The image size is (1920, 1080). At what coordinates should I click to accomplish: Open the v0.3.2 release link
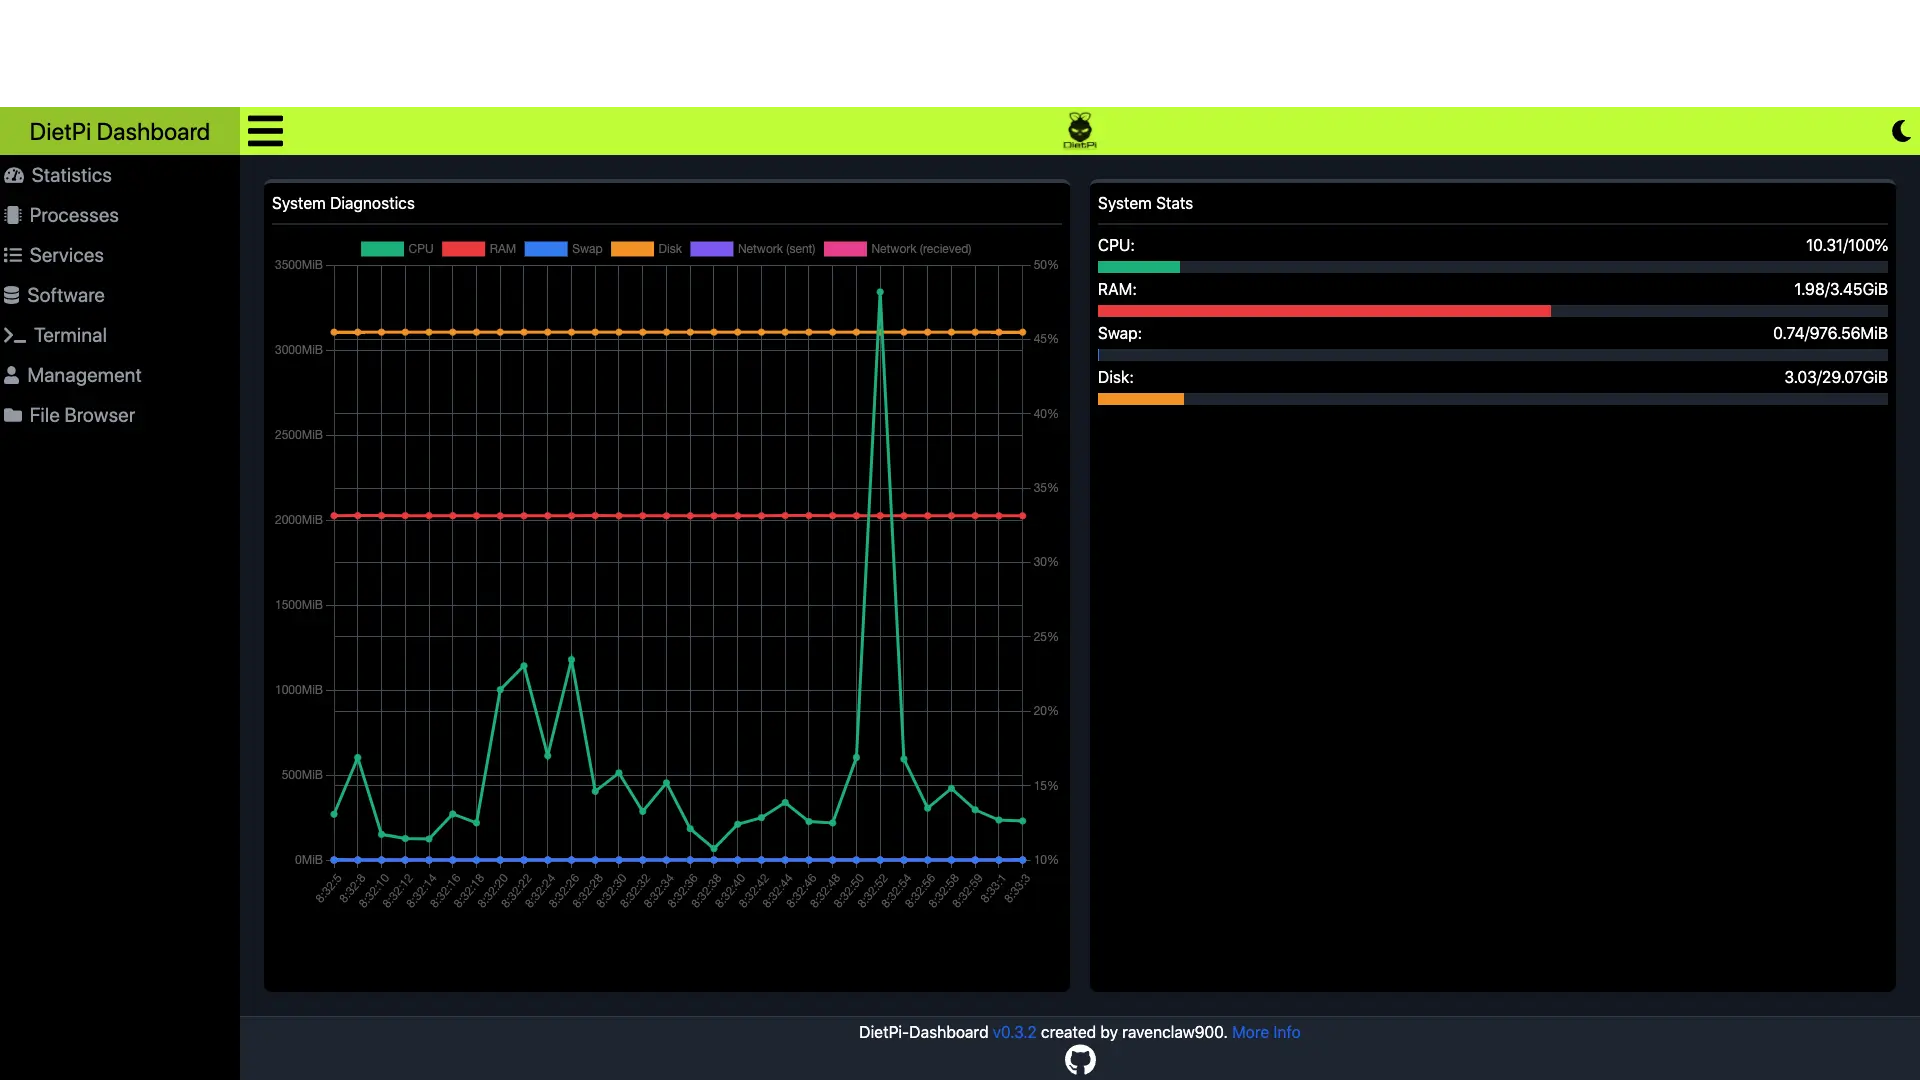point(1014,1032)
